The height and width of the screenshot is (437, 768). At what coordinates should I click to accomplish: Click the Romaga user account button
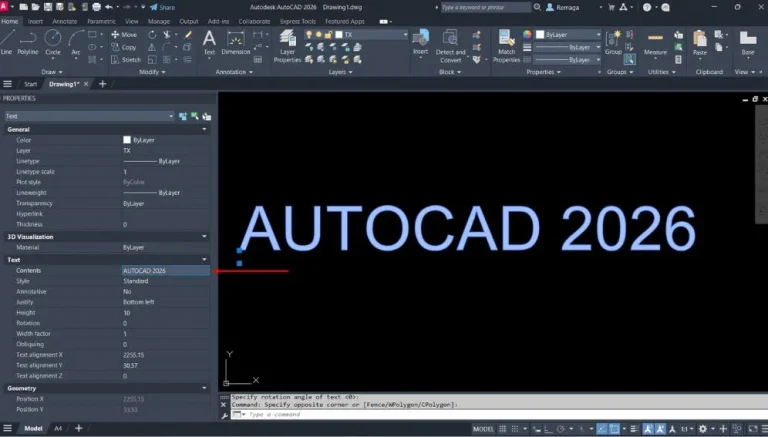coord(563,7)
